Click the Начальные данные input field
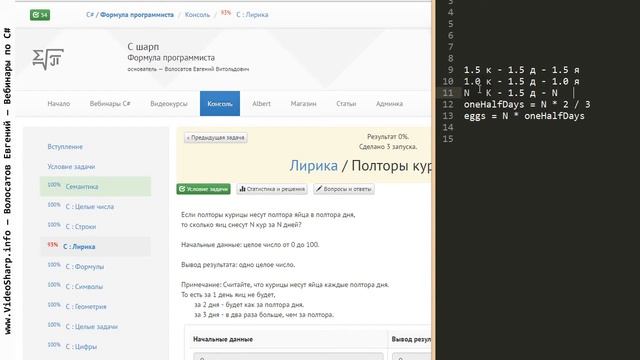Screen dimensions: 640x360 (x=288, y=356)
